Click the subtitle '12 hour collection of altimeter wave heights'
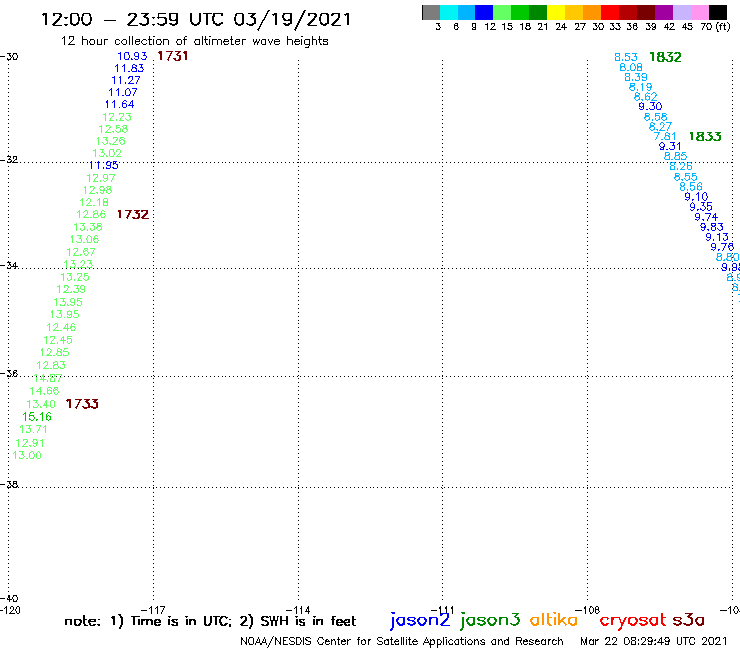740x650 pixels. [x=194, y=41]
